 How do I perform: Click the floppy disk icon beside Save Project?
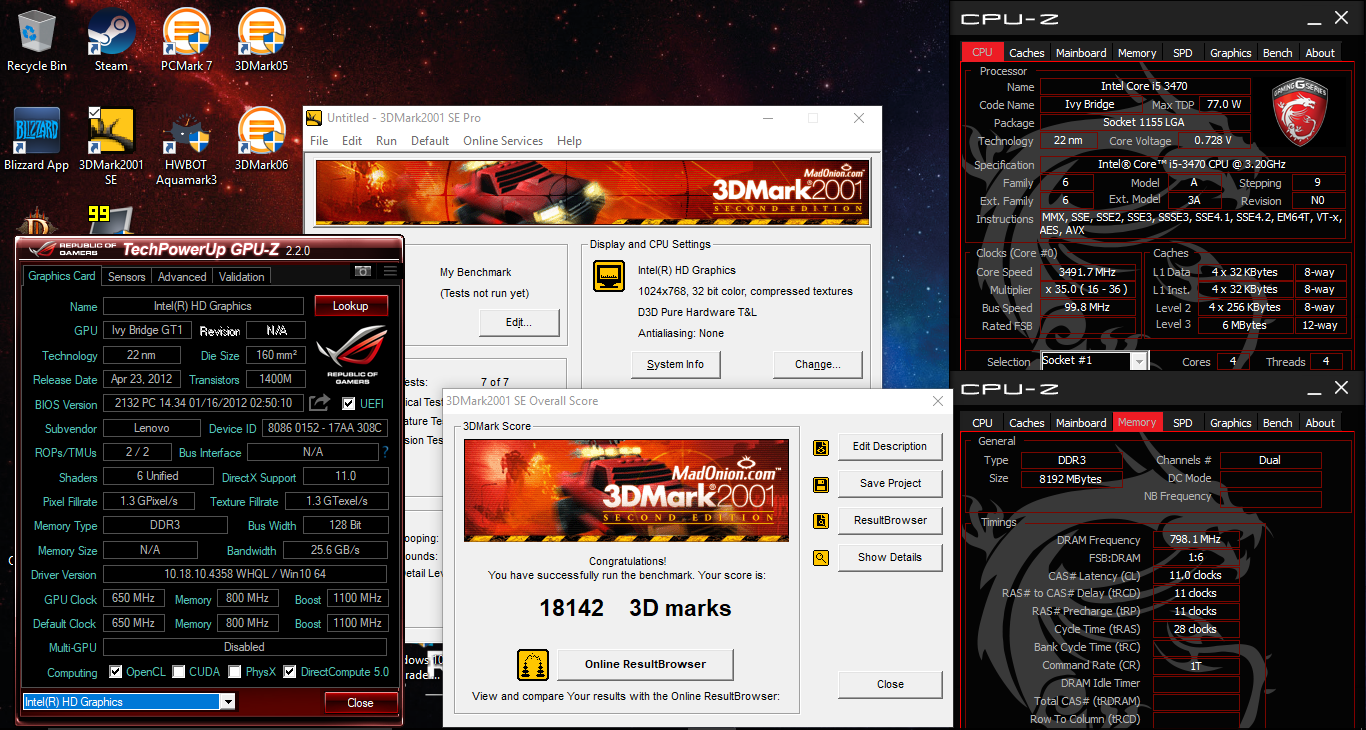point(821,484)
